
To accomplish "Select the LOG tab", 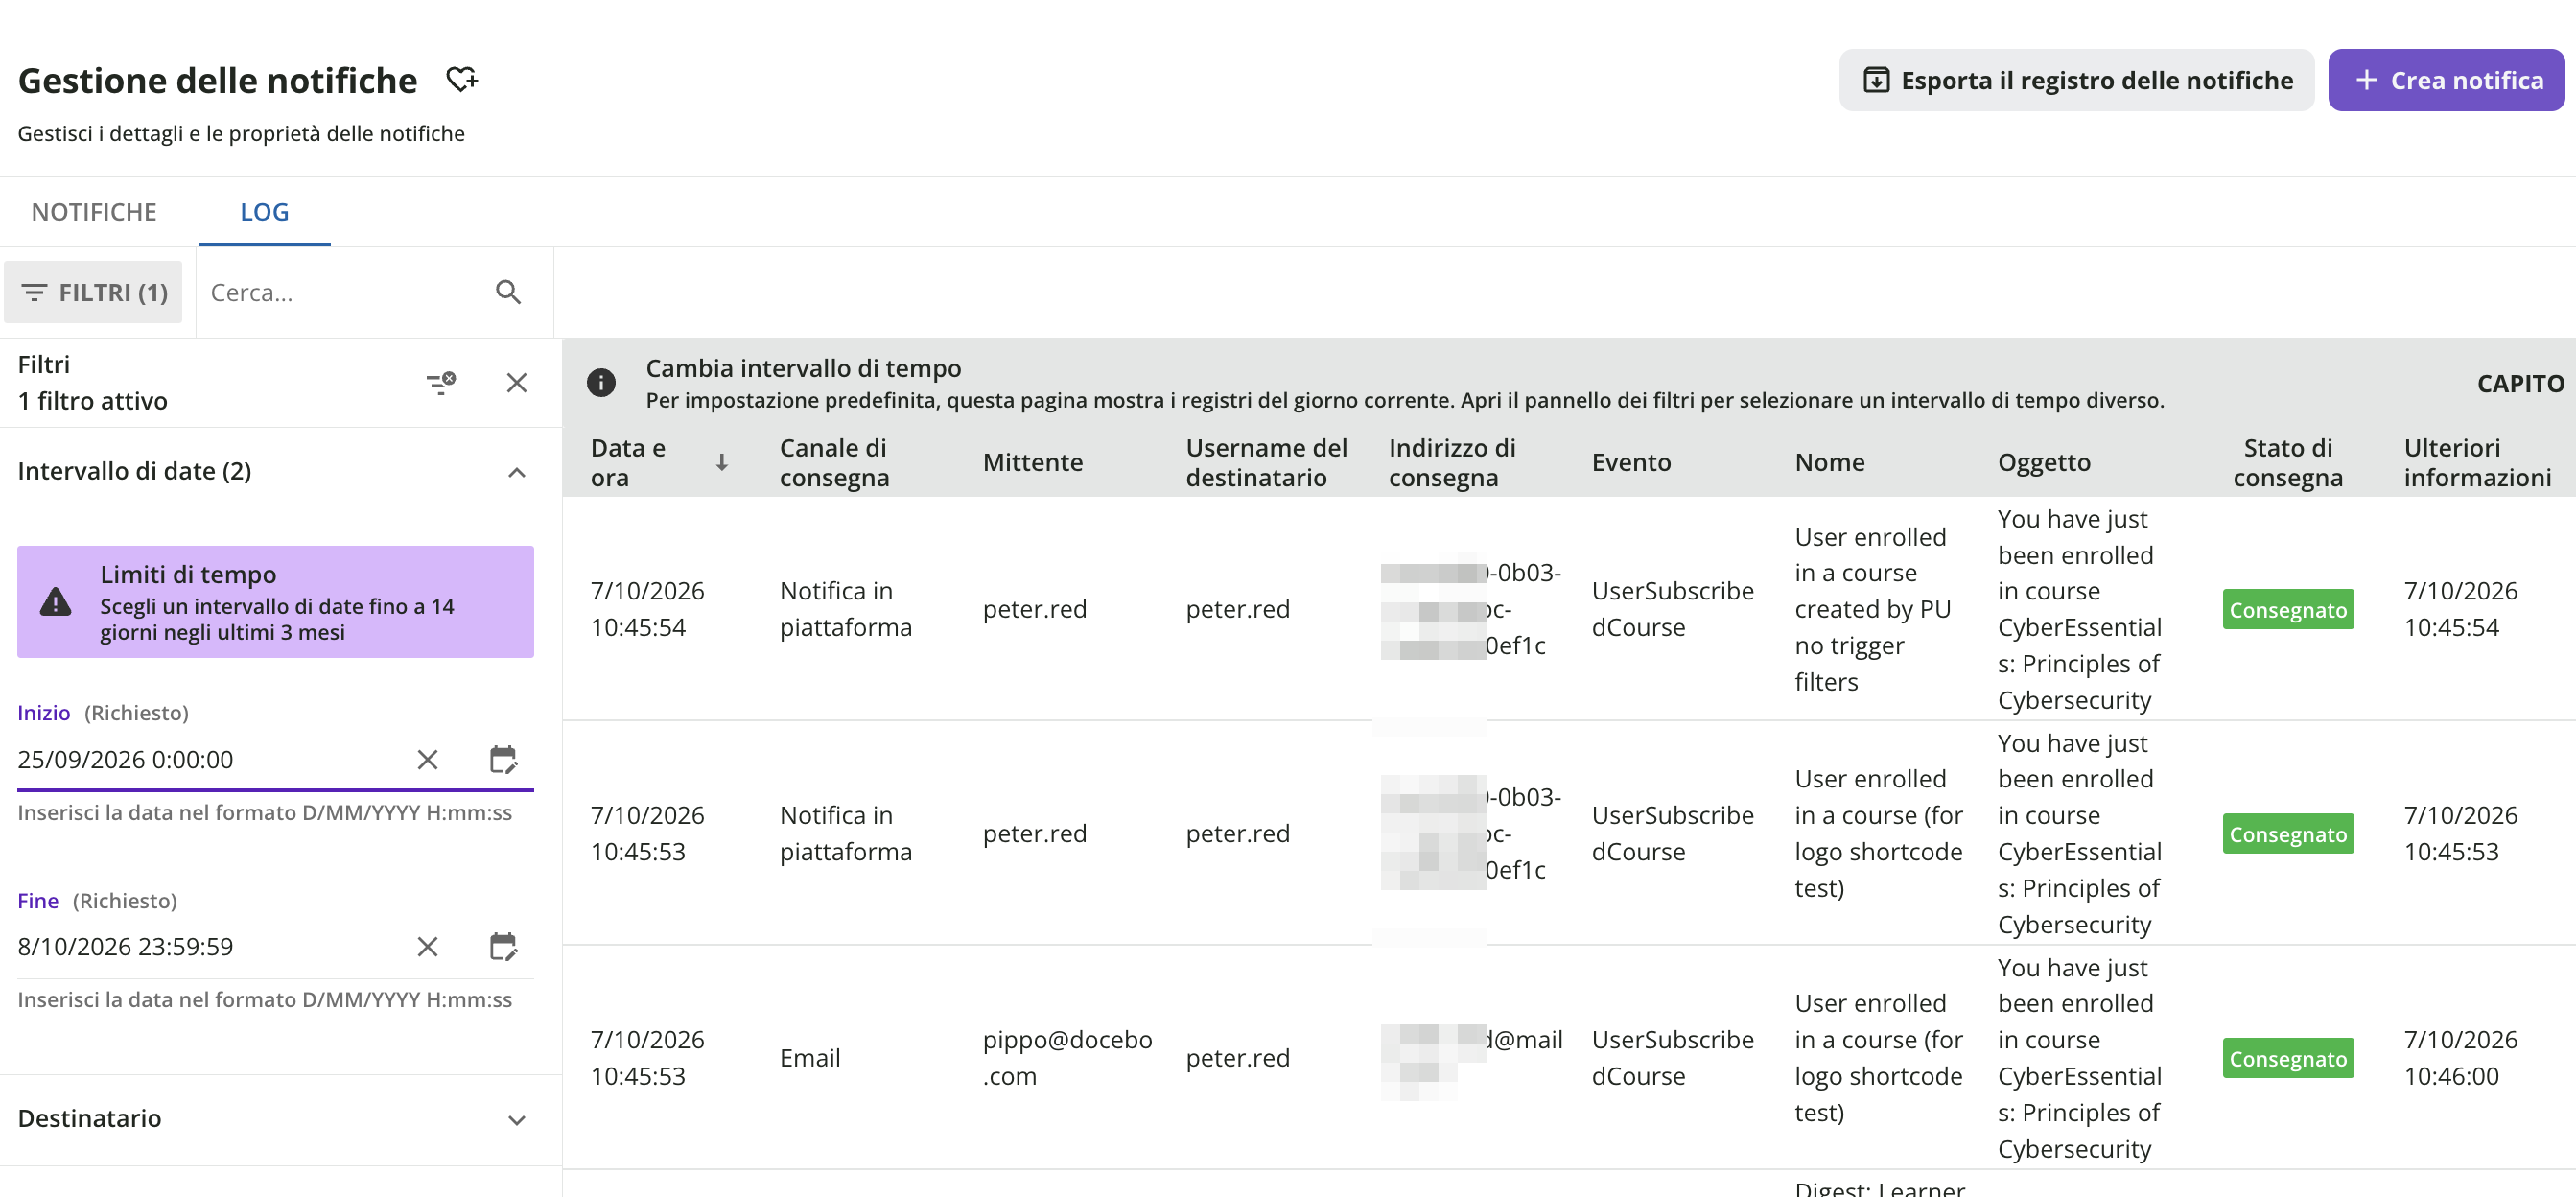I will pos(264,212).
